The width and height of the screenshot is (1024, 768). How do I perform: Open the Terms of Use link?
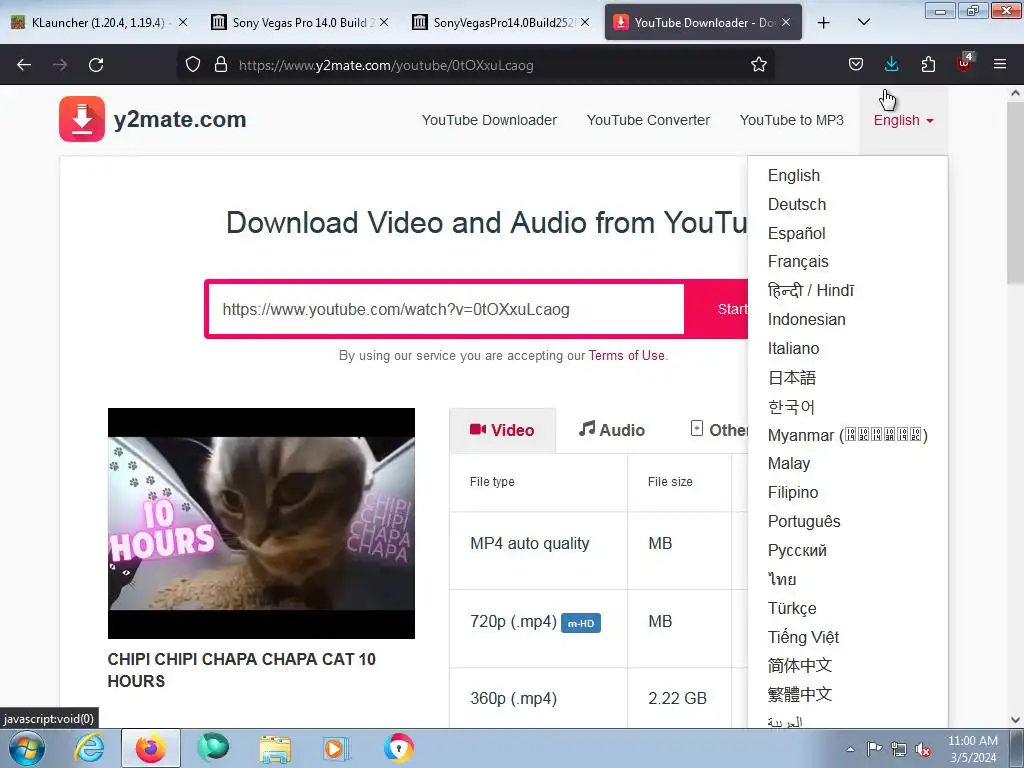tap(626, 355)
